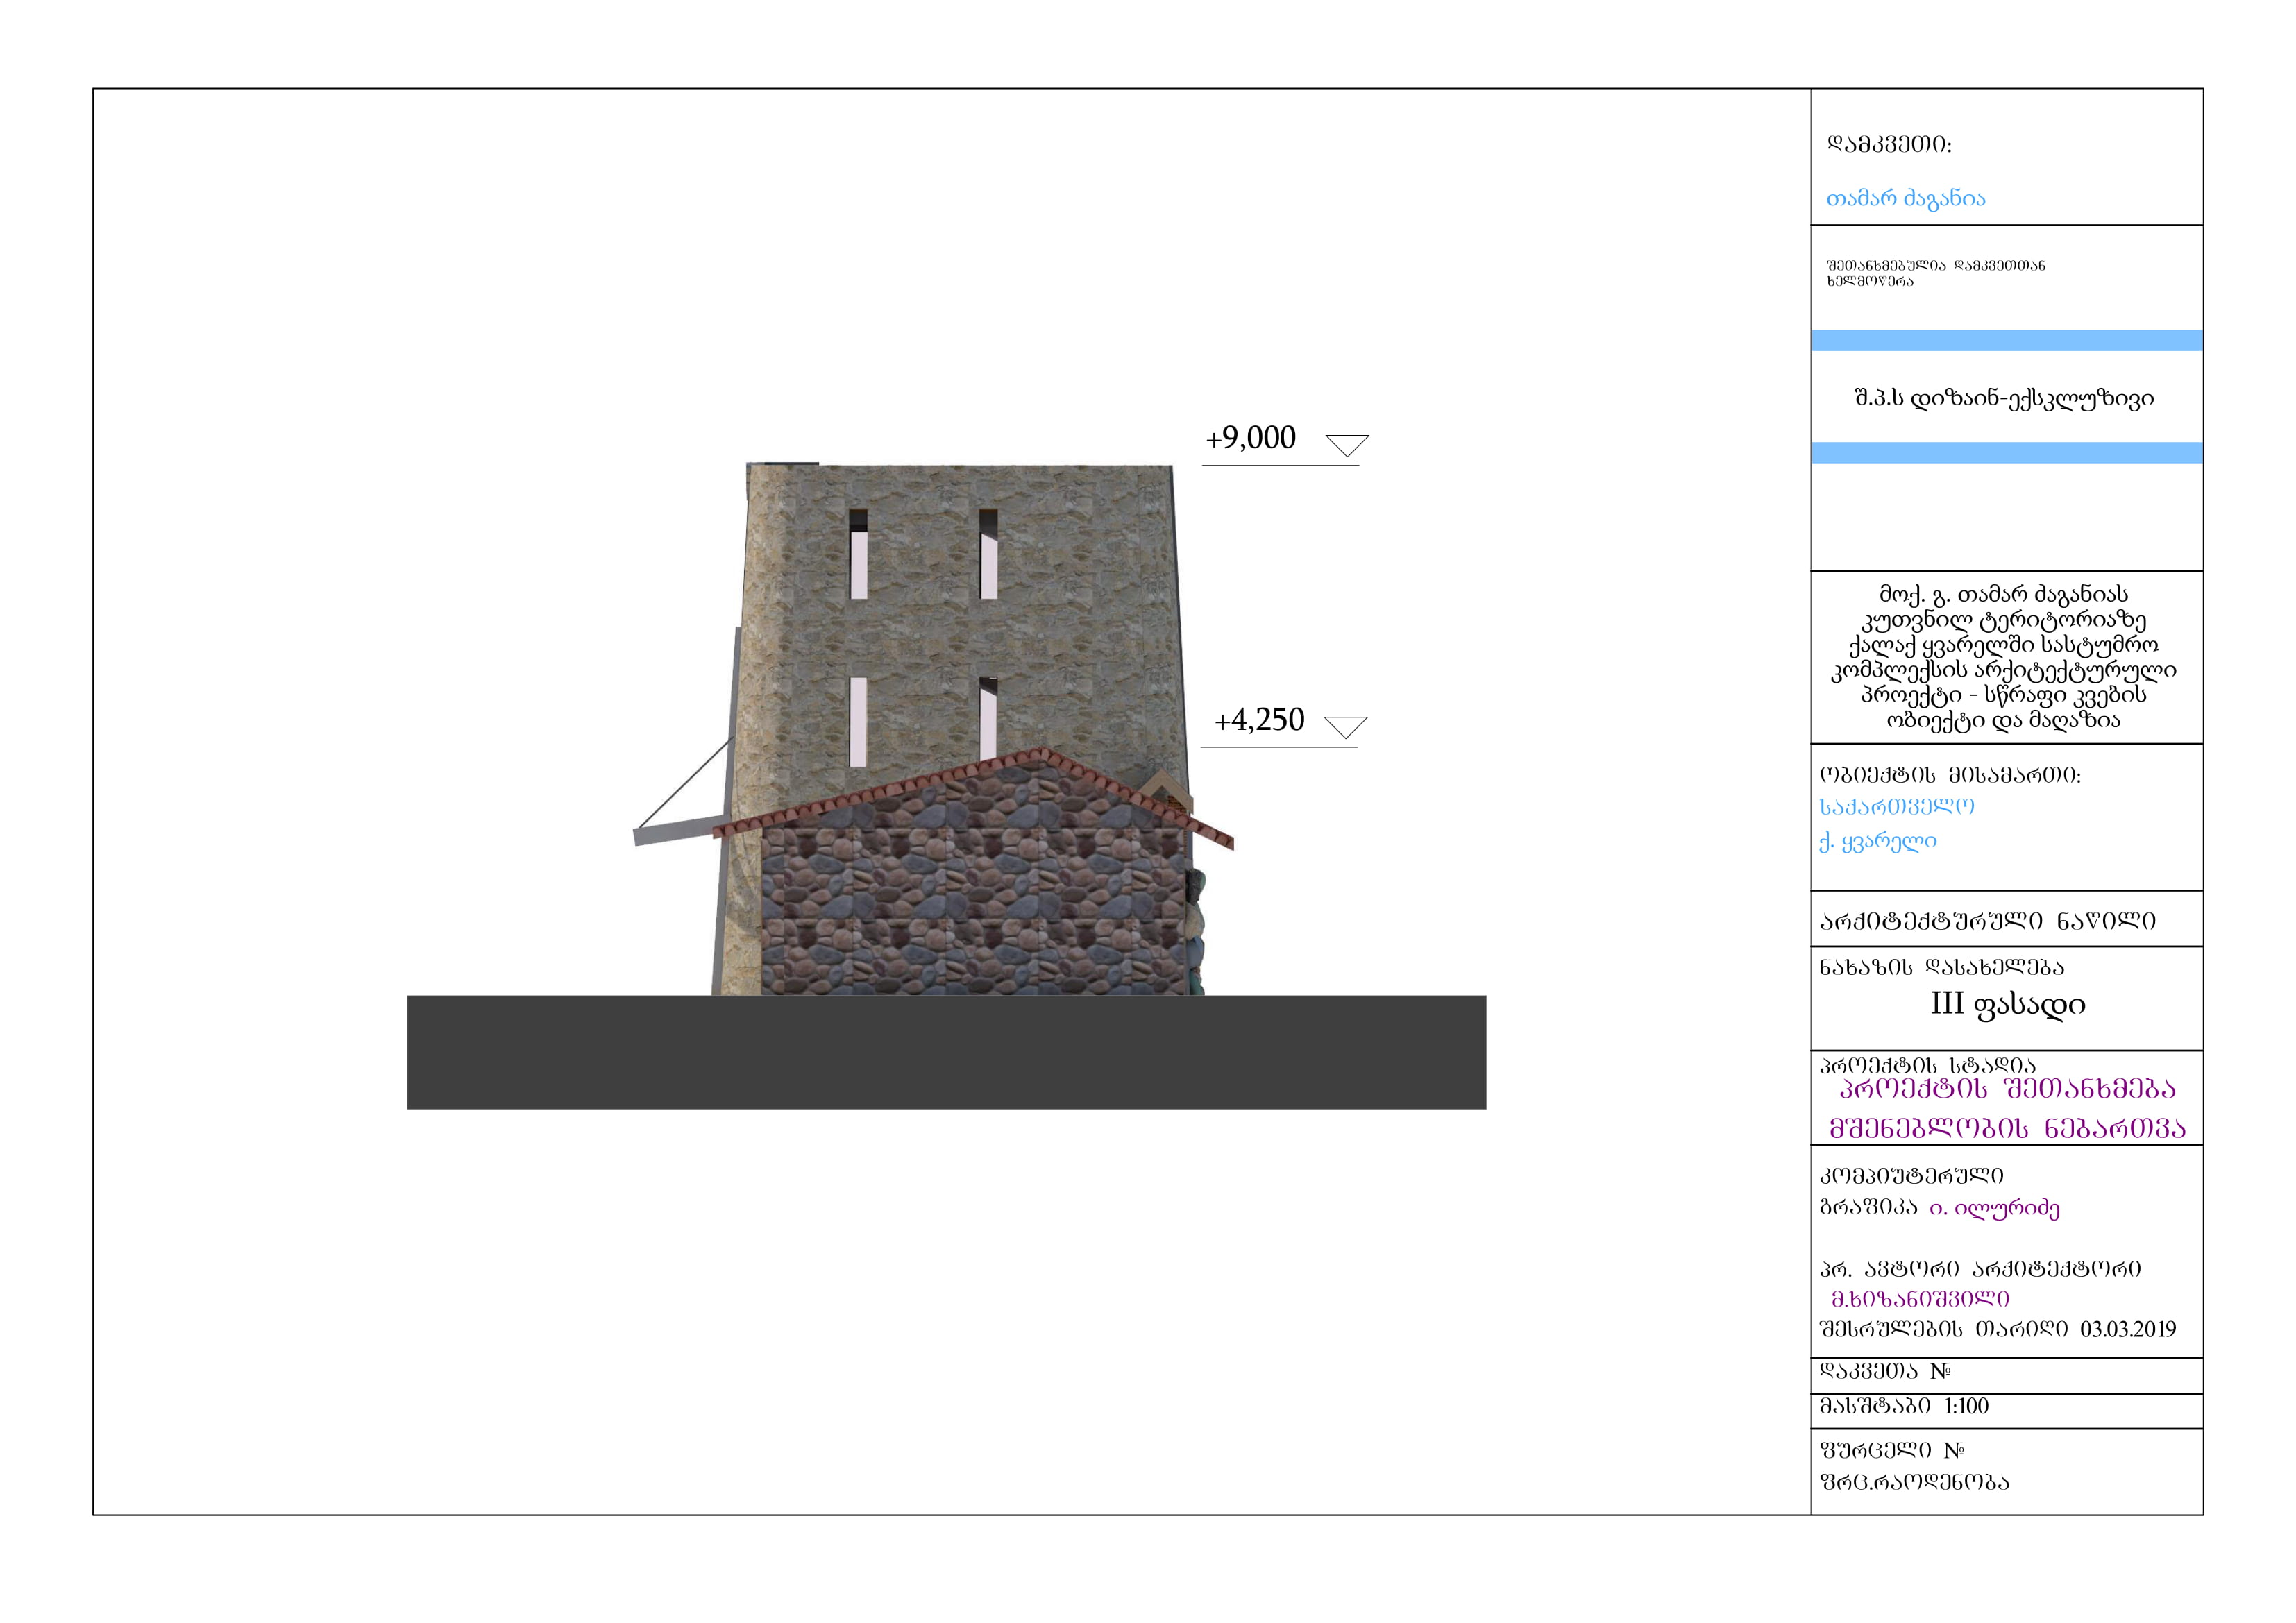Click the completion date 03.03.2019
The width and height of the screenshot is (2296, 1623).
click(2127, 1329)
